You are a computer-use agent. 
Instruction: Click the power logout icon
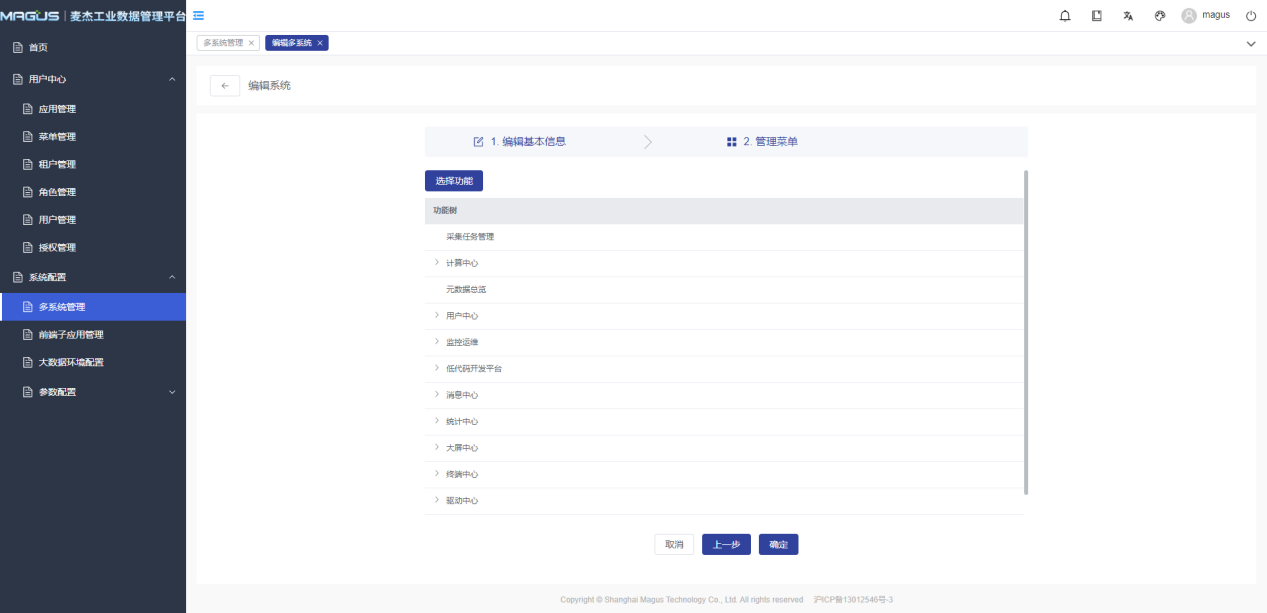coord(1251,16)
